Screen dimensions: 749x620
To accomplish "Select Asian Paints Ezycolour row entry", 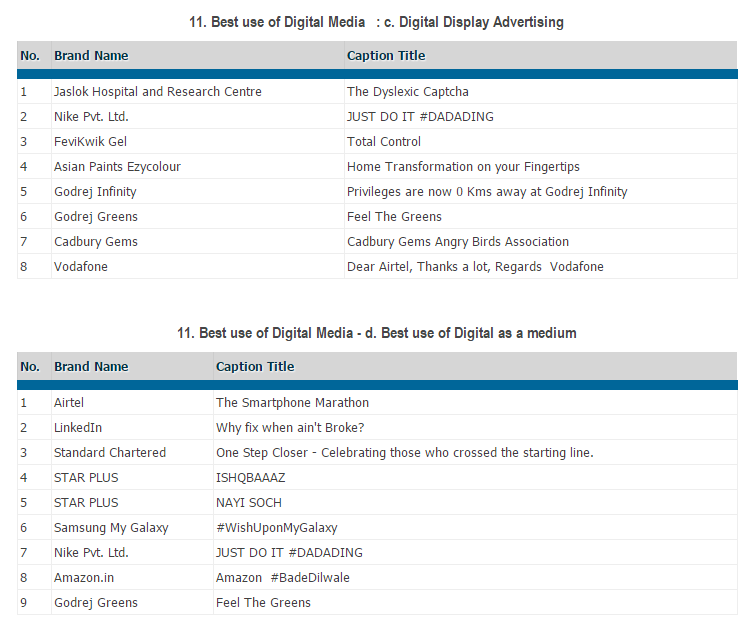I will (x=117, y=167).
